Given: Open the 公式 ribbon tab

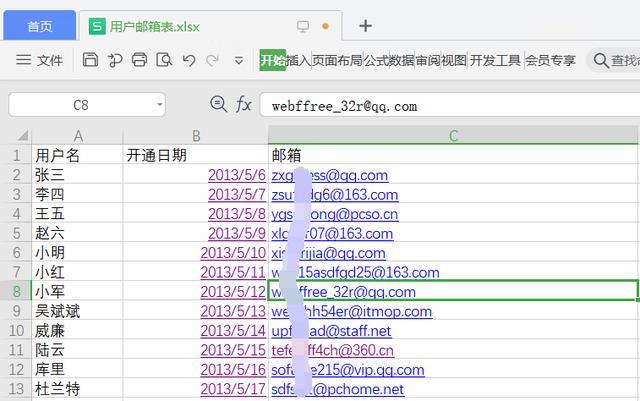Looking at the screenshot, I should (376, 60).
